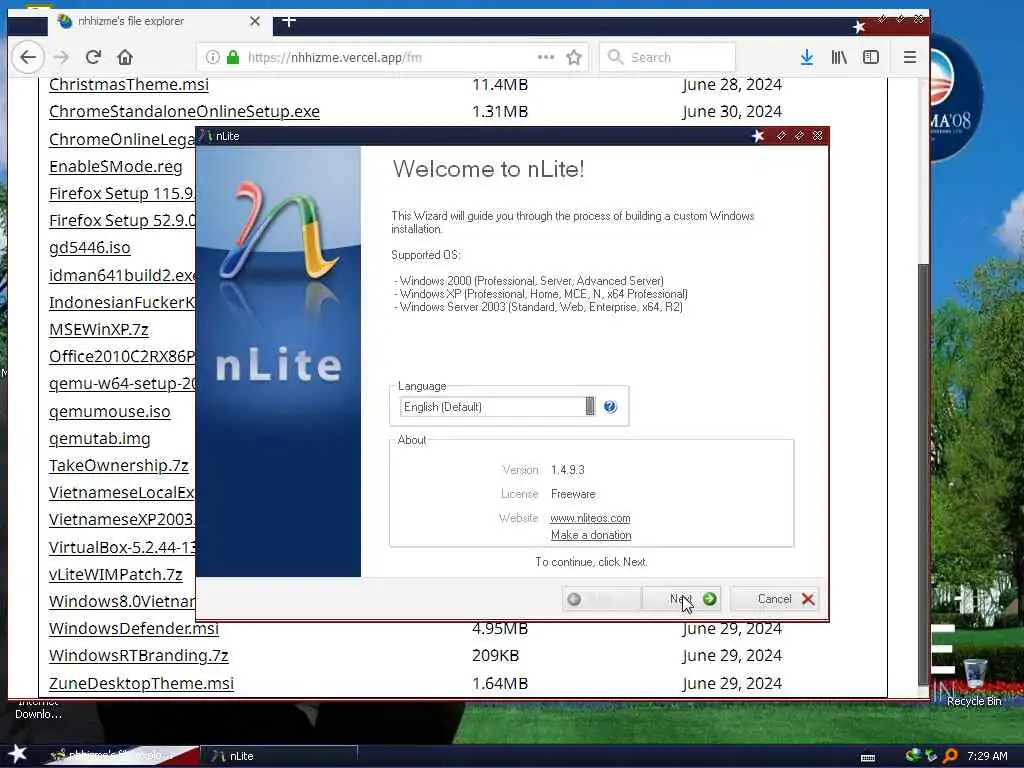Go back with the Firefox back arrow
The height and width of the screenshot is (768, 1024).
[28, 57]
